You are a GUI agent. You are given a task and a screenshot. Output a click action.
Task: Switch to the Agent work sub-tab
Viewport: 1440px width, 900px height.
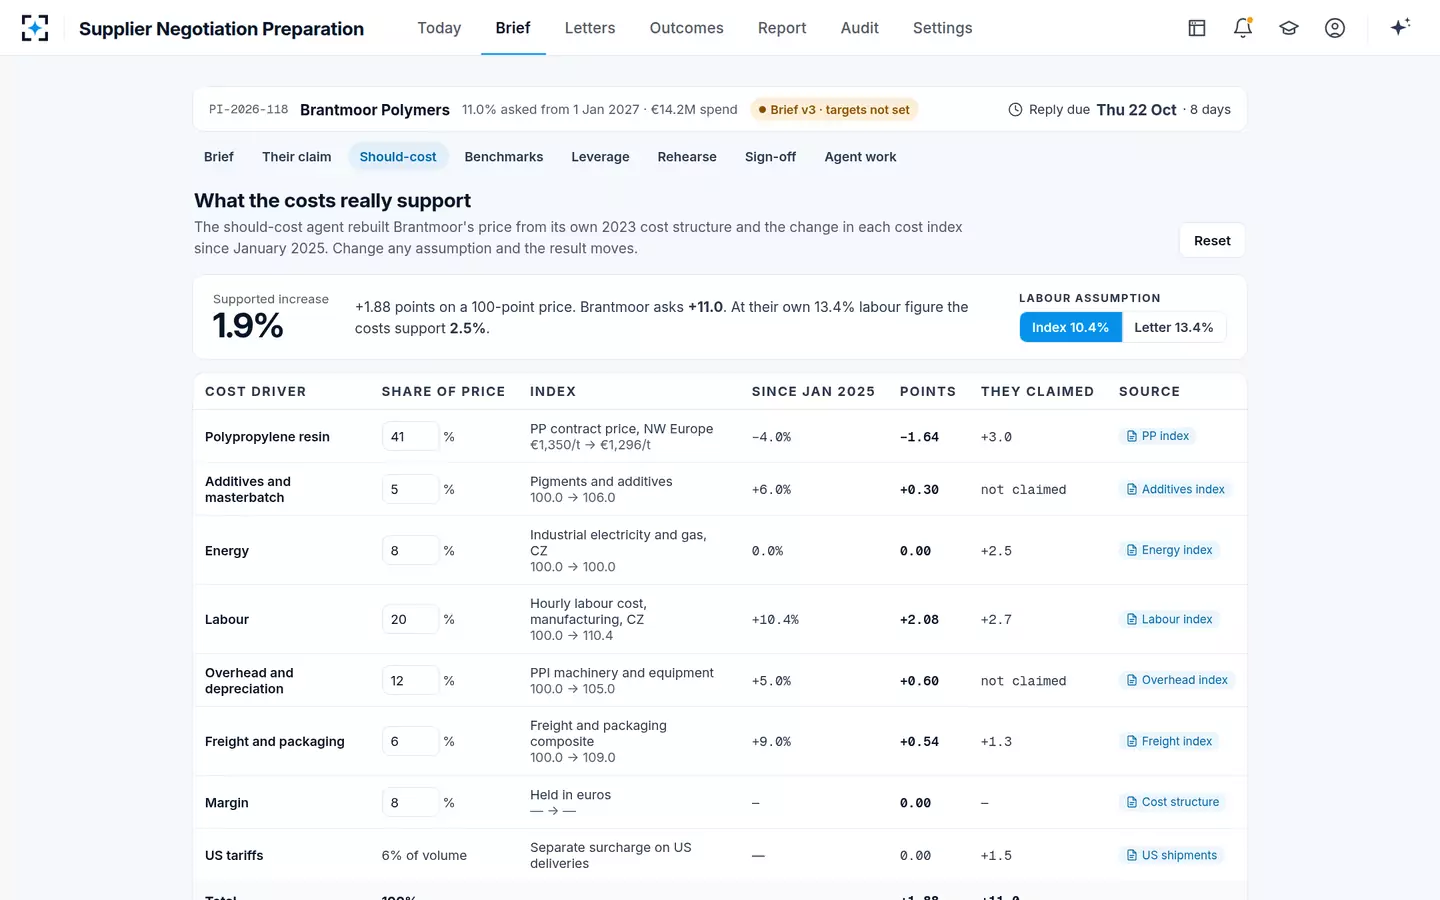pyautogui.click(x=860, y=157)
